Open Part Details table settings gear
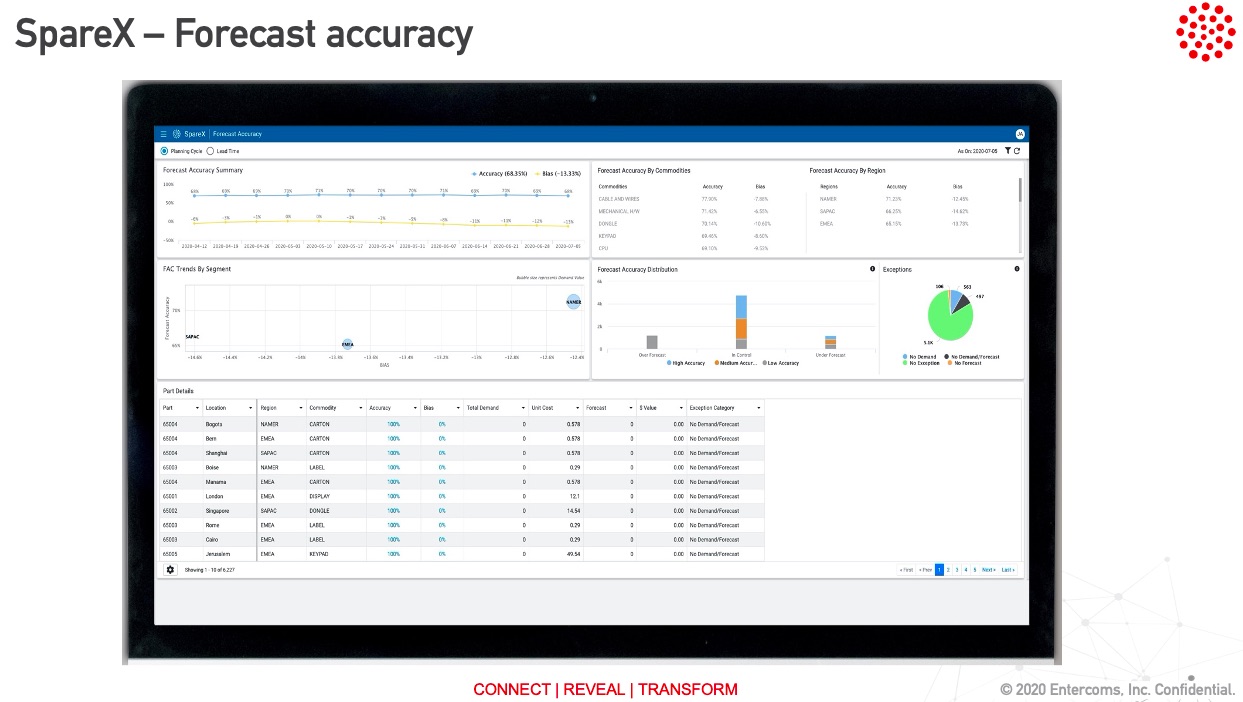The height and width of the screenshot is (702, 1243). point(170,570)
